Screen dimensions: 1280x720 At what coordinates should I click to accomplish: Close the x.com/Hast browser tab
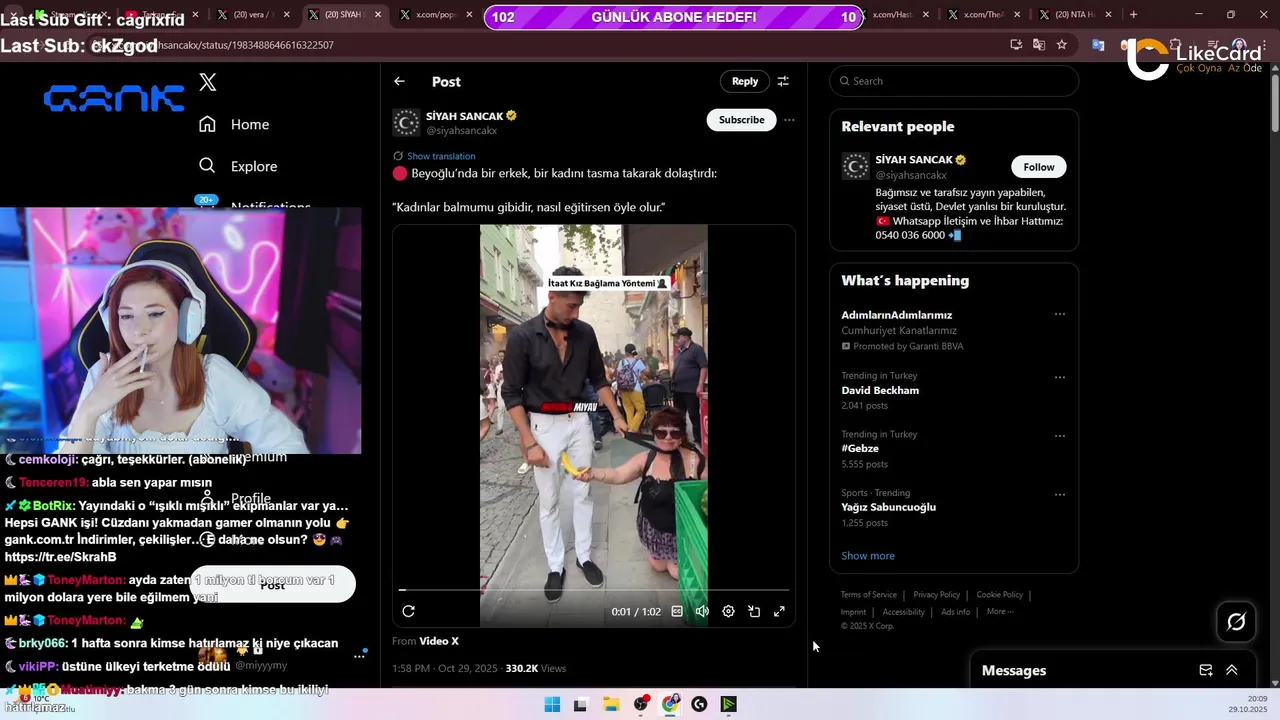click(x=926, y=15)
